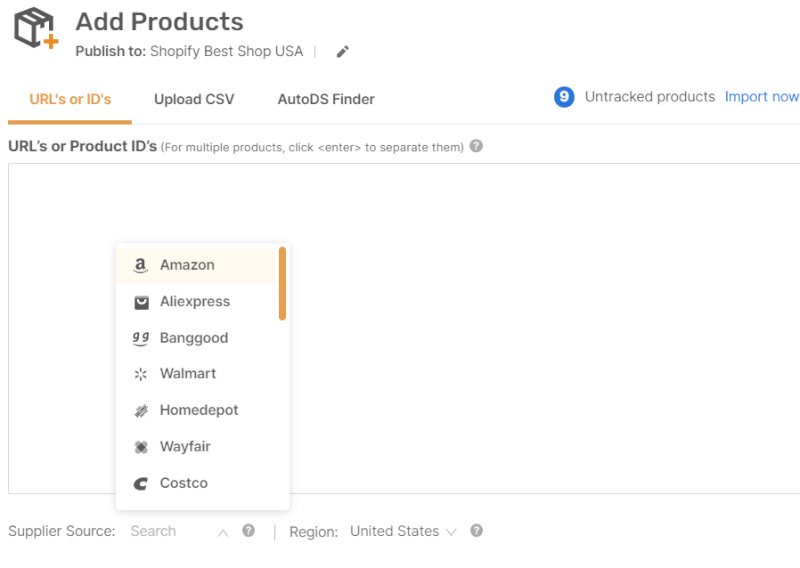
Task: Click the help icon next to URL's or Product ID's
Action: 476,146
